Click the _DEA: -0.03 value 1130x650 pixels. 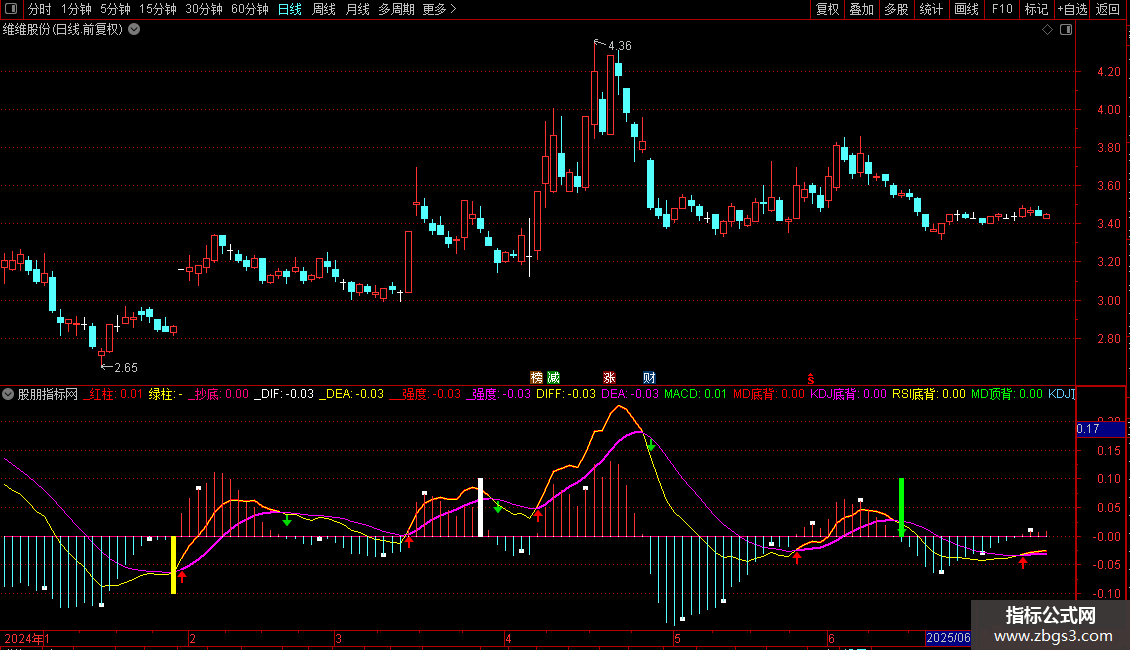coord(352,394)
